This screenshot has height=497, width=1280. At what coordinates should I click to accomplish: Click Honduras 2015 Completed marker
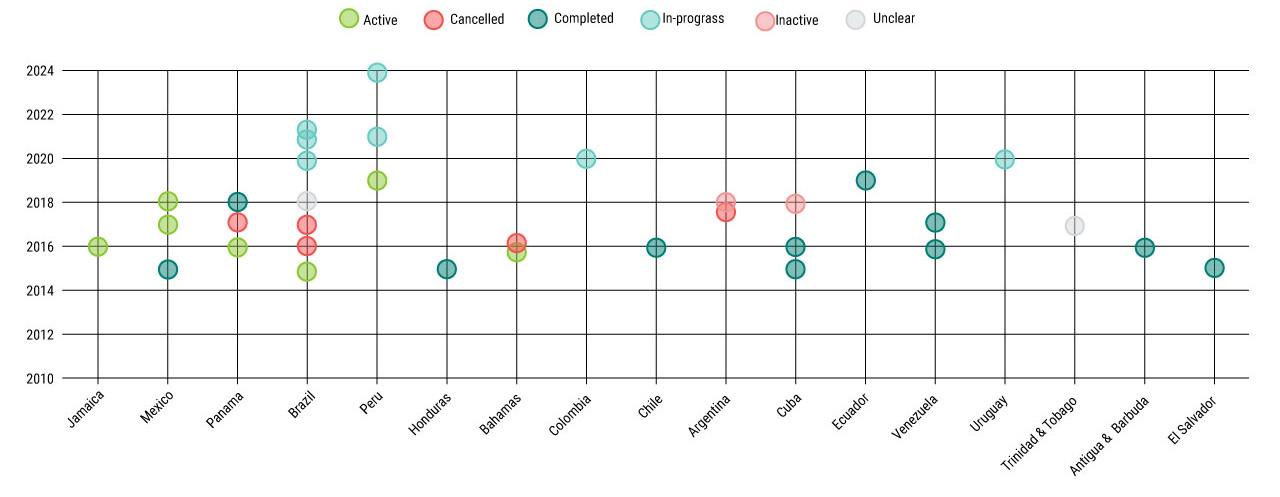tap(447, 269)
